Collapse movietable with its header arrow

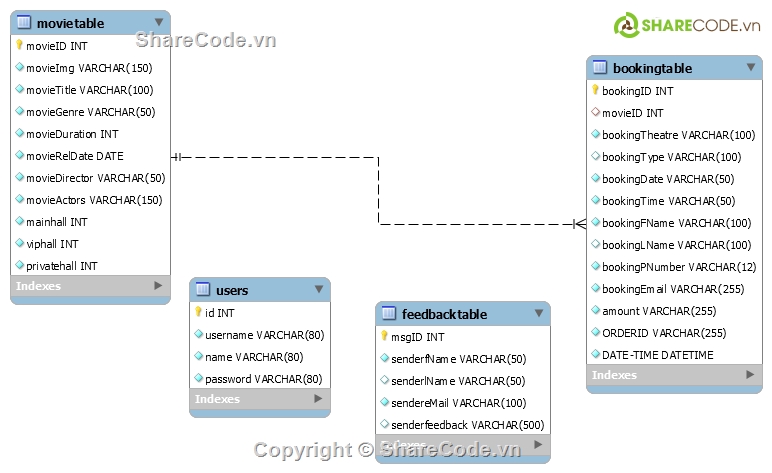(x=158, y=22)
